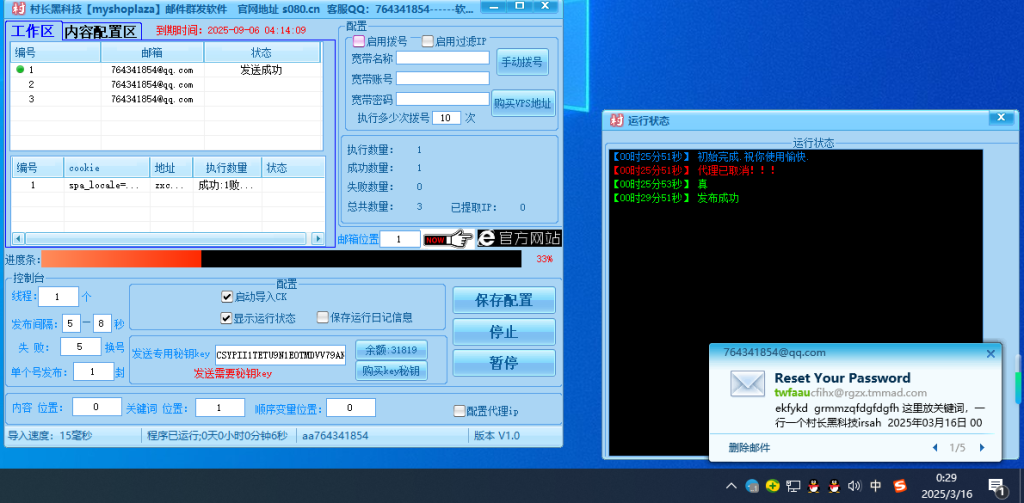Open Sogou input method tray icon
1024x503 pixels.
pos(900,486)
